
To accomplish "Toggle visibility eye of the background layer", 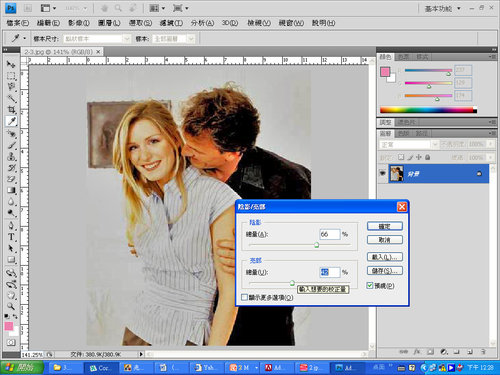I will pyautogui.click(x=383, y=173).
